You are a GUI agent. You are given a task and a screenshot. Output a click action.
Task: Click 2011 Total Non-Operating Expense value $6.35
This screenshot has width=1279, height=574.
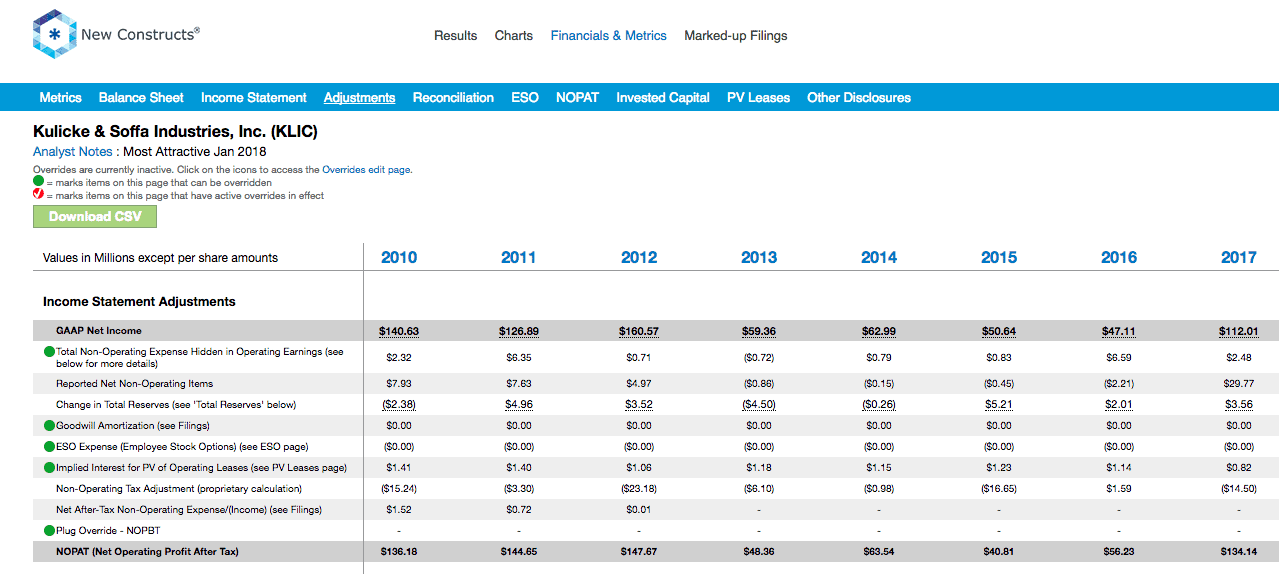point(519,357)
